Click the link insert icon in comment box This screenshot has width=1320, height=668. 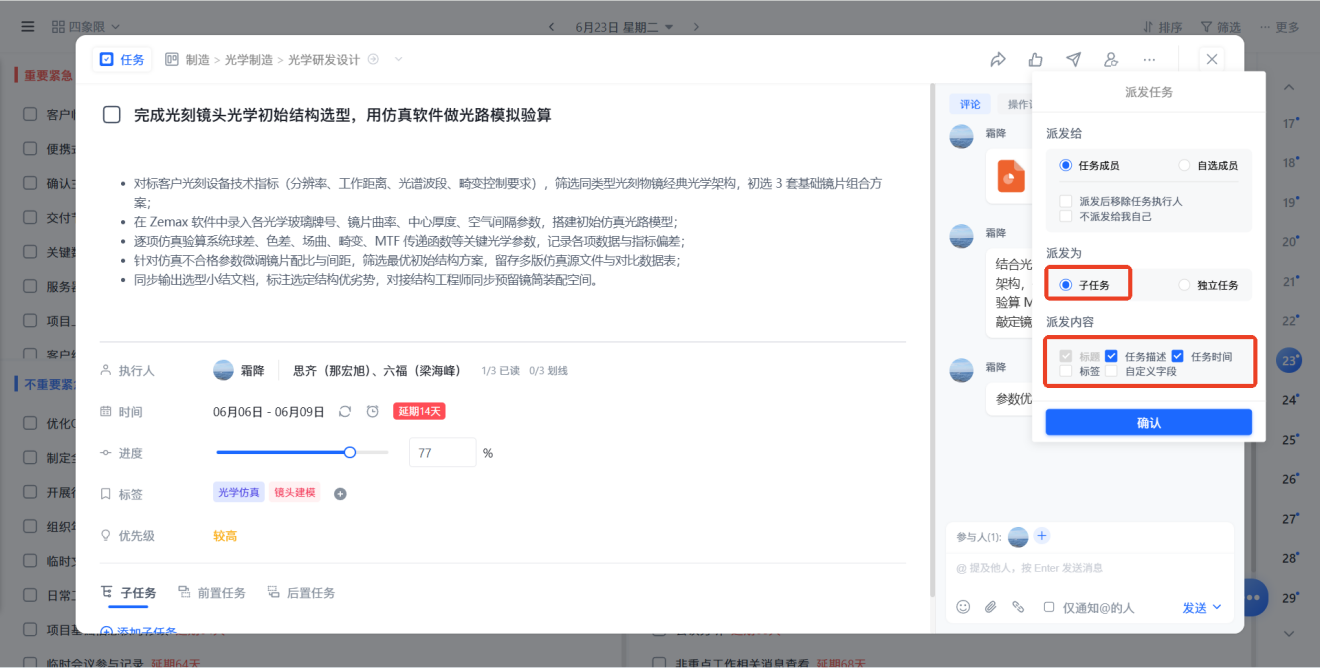click(1018, 607)
